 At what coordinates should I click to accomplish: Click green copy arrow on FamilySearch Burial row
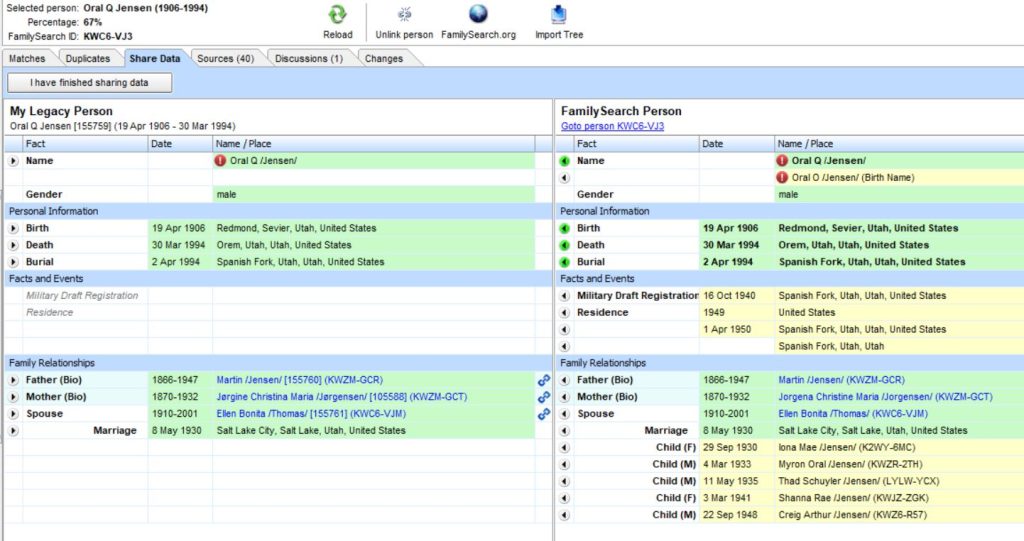point(565,262)
